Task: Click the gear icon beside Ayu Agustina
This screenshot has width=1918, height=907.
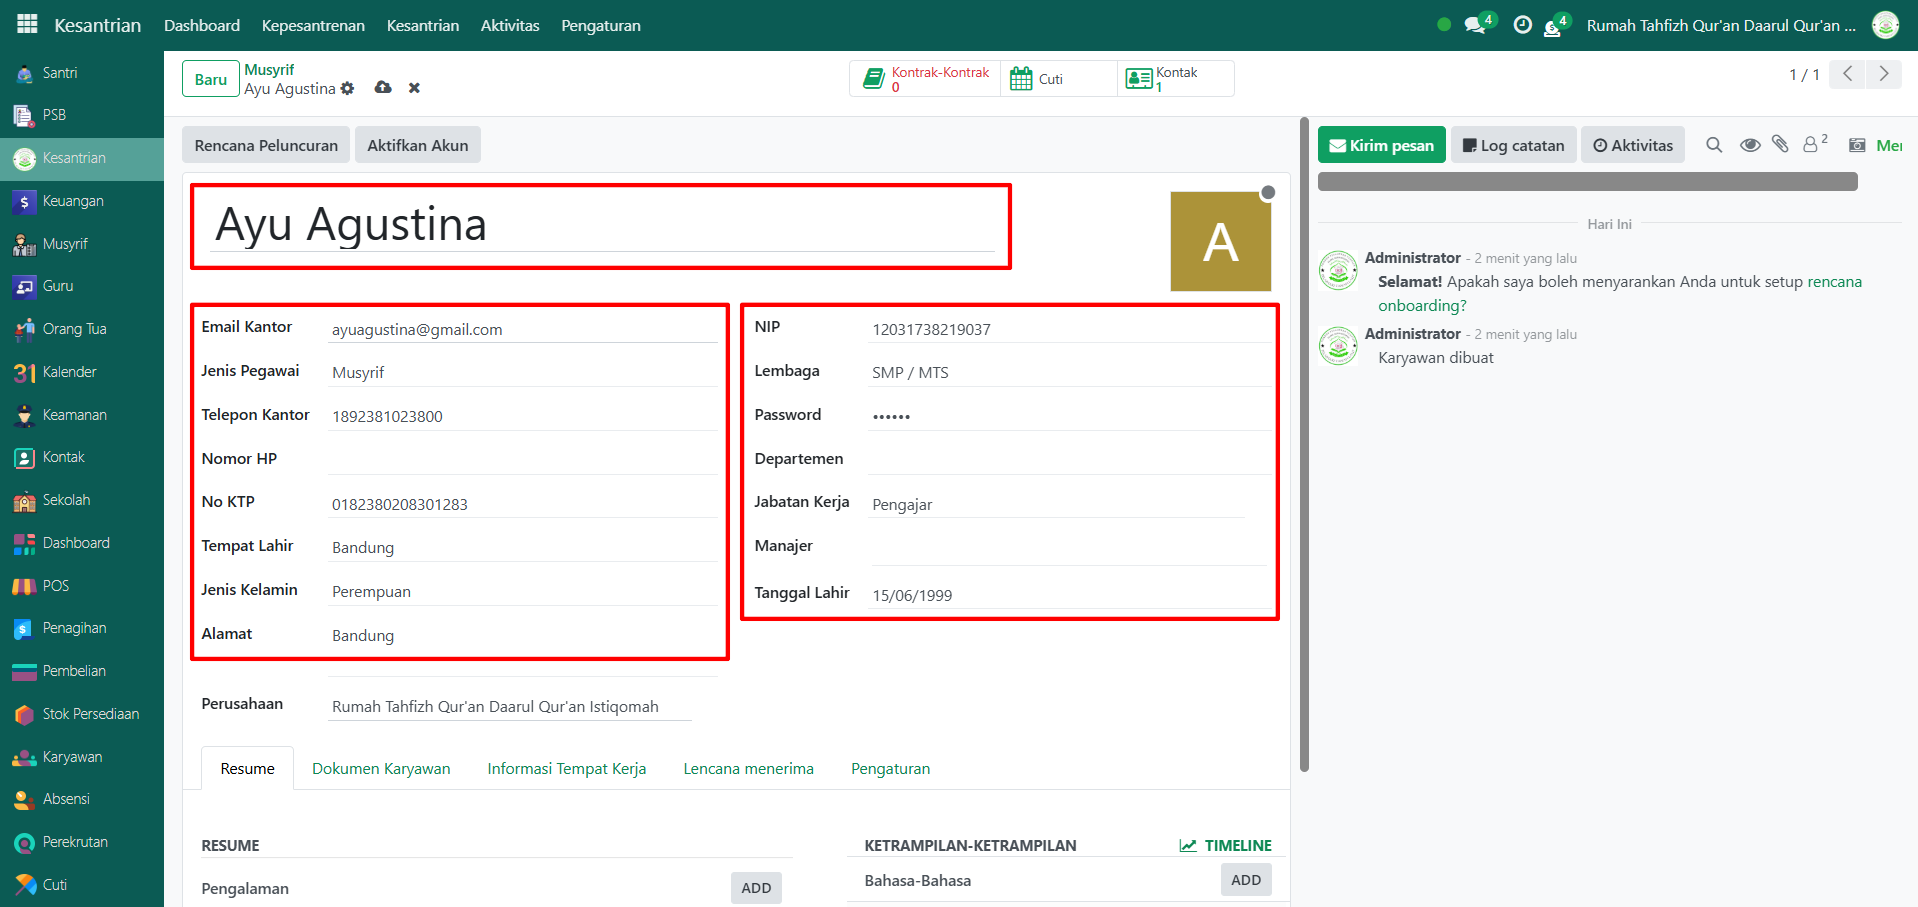Action: coord(347,88)
